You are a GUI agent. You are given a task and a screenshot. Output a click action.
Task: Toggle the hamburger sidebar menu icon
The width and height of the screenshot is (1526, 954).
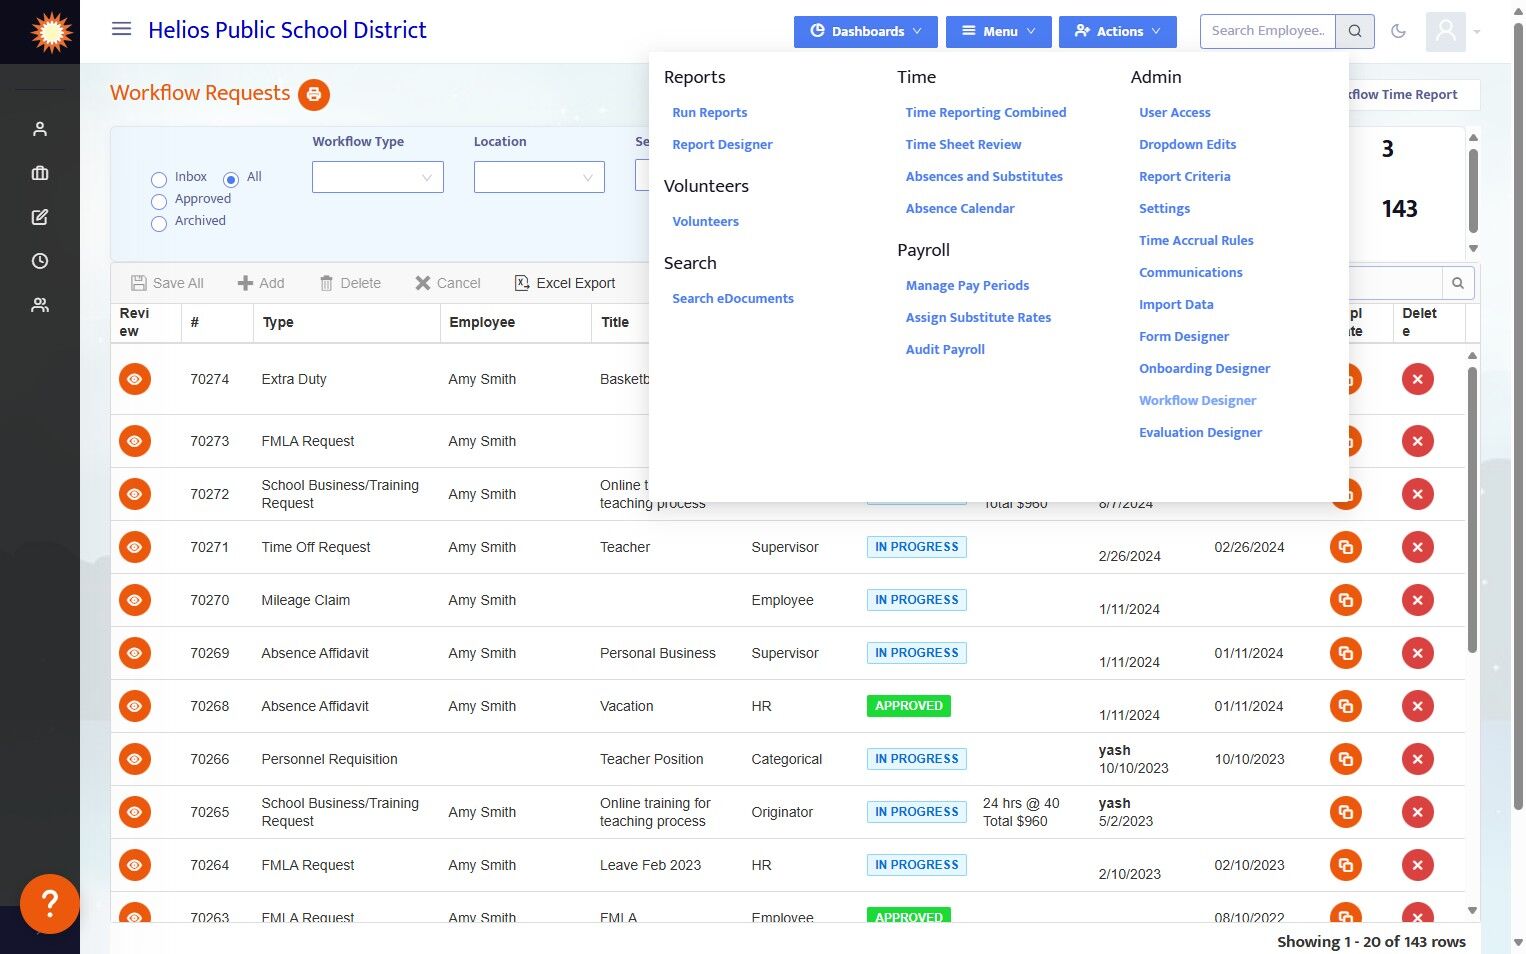pyautogui.click(x=121, y=29)
